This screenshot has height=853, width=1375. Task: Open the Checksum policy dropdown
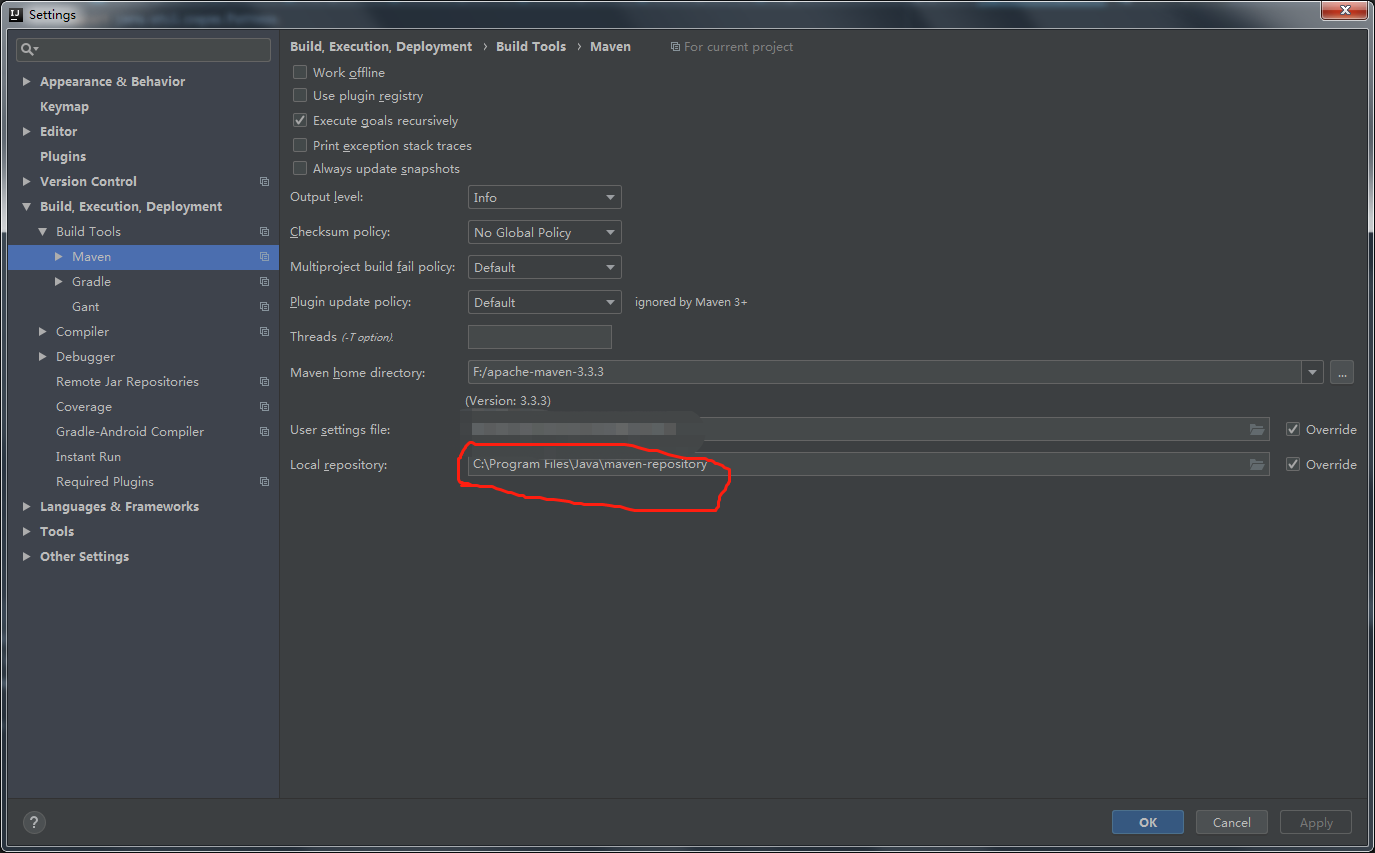[544, 232]
